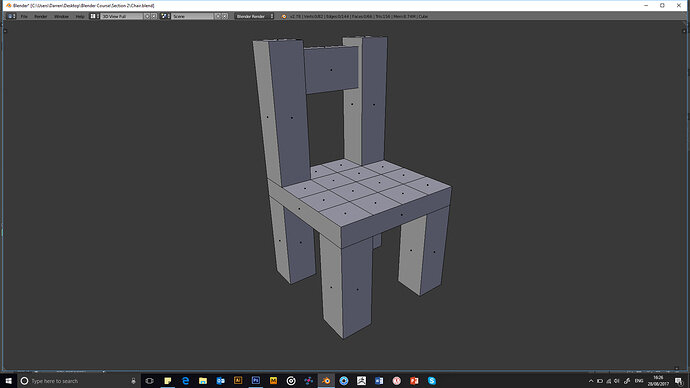690x388 pixels.
Task: Open the Help menu
Action: pos(80,16)
